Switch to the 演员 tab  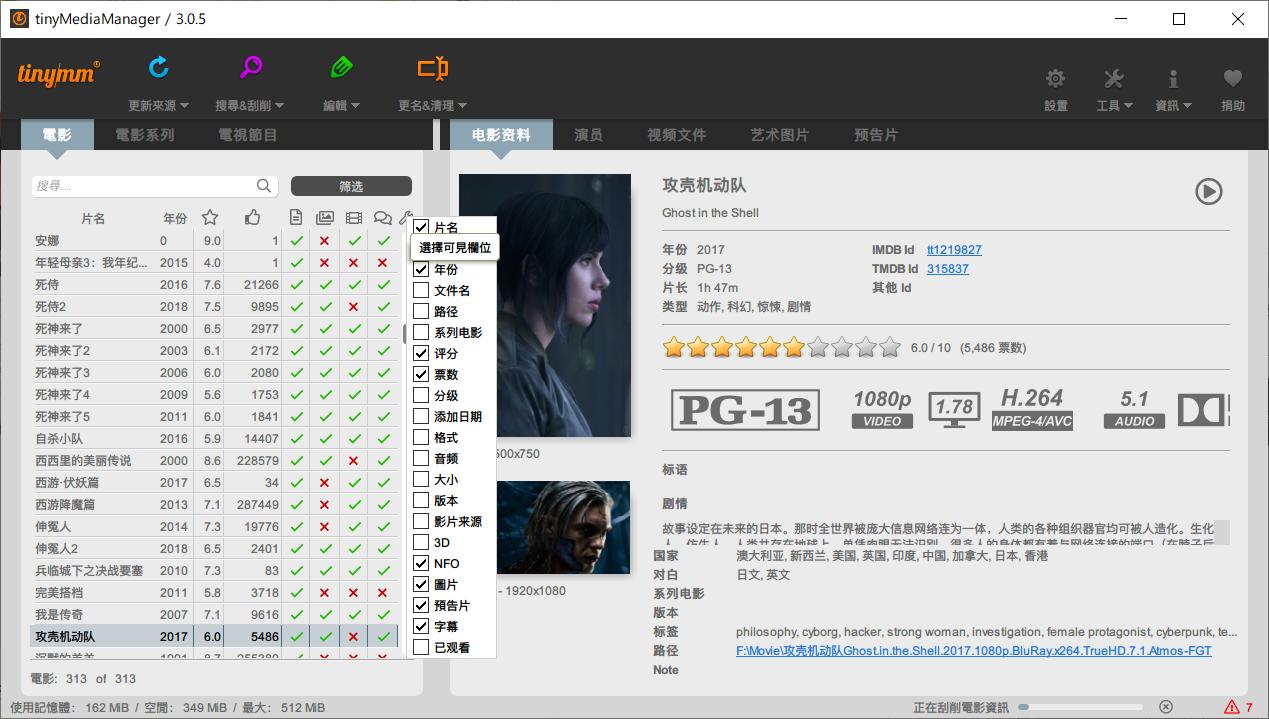tap(589, 134)
